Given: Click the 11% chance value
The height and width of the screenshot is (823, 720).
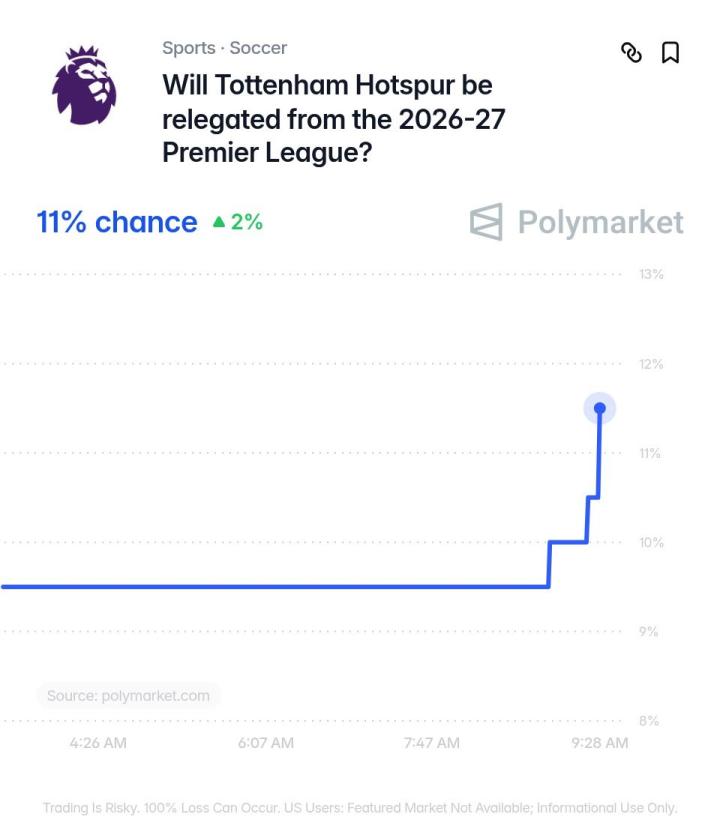Looking at the screenshot, I should [x=117, y=222].
